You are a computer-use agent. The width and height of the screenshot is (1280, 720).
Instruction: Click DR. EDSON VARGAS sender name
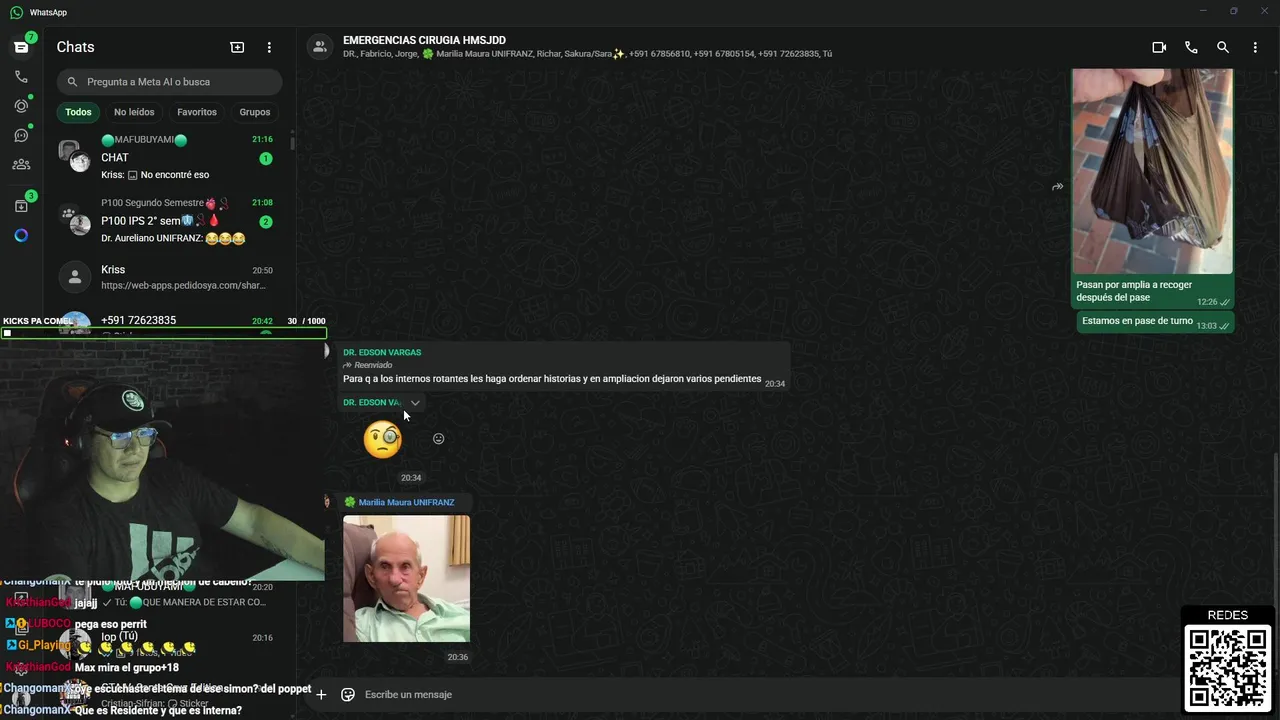382,352
